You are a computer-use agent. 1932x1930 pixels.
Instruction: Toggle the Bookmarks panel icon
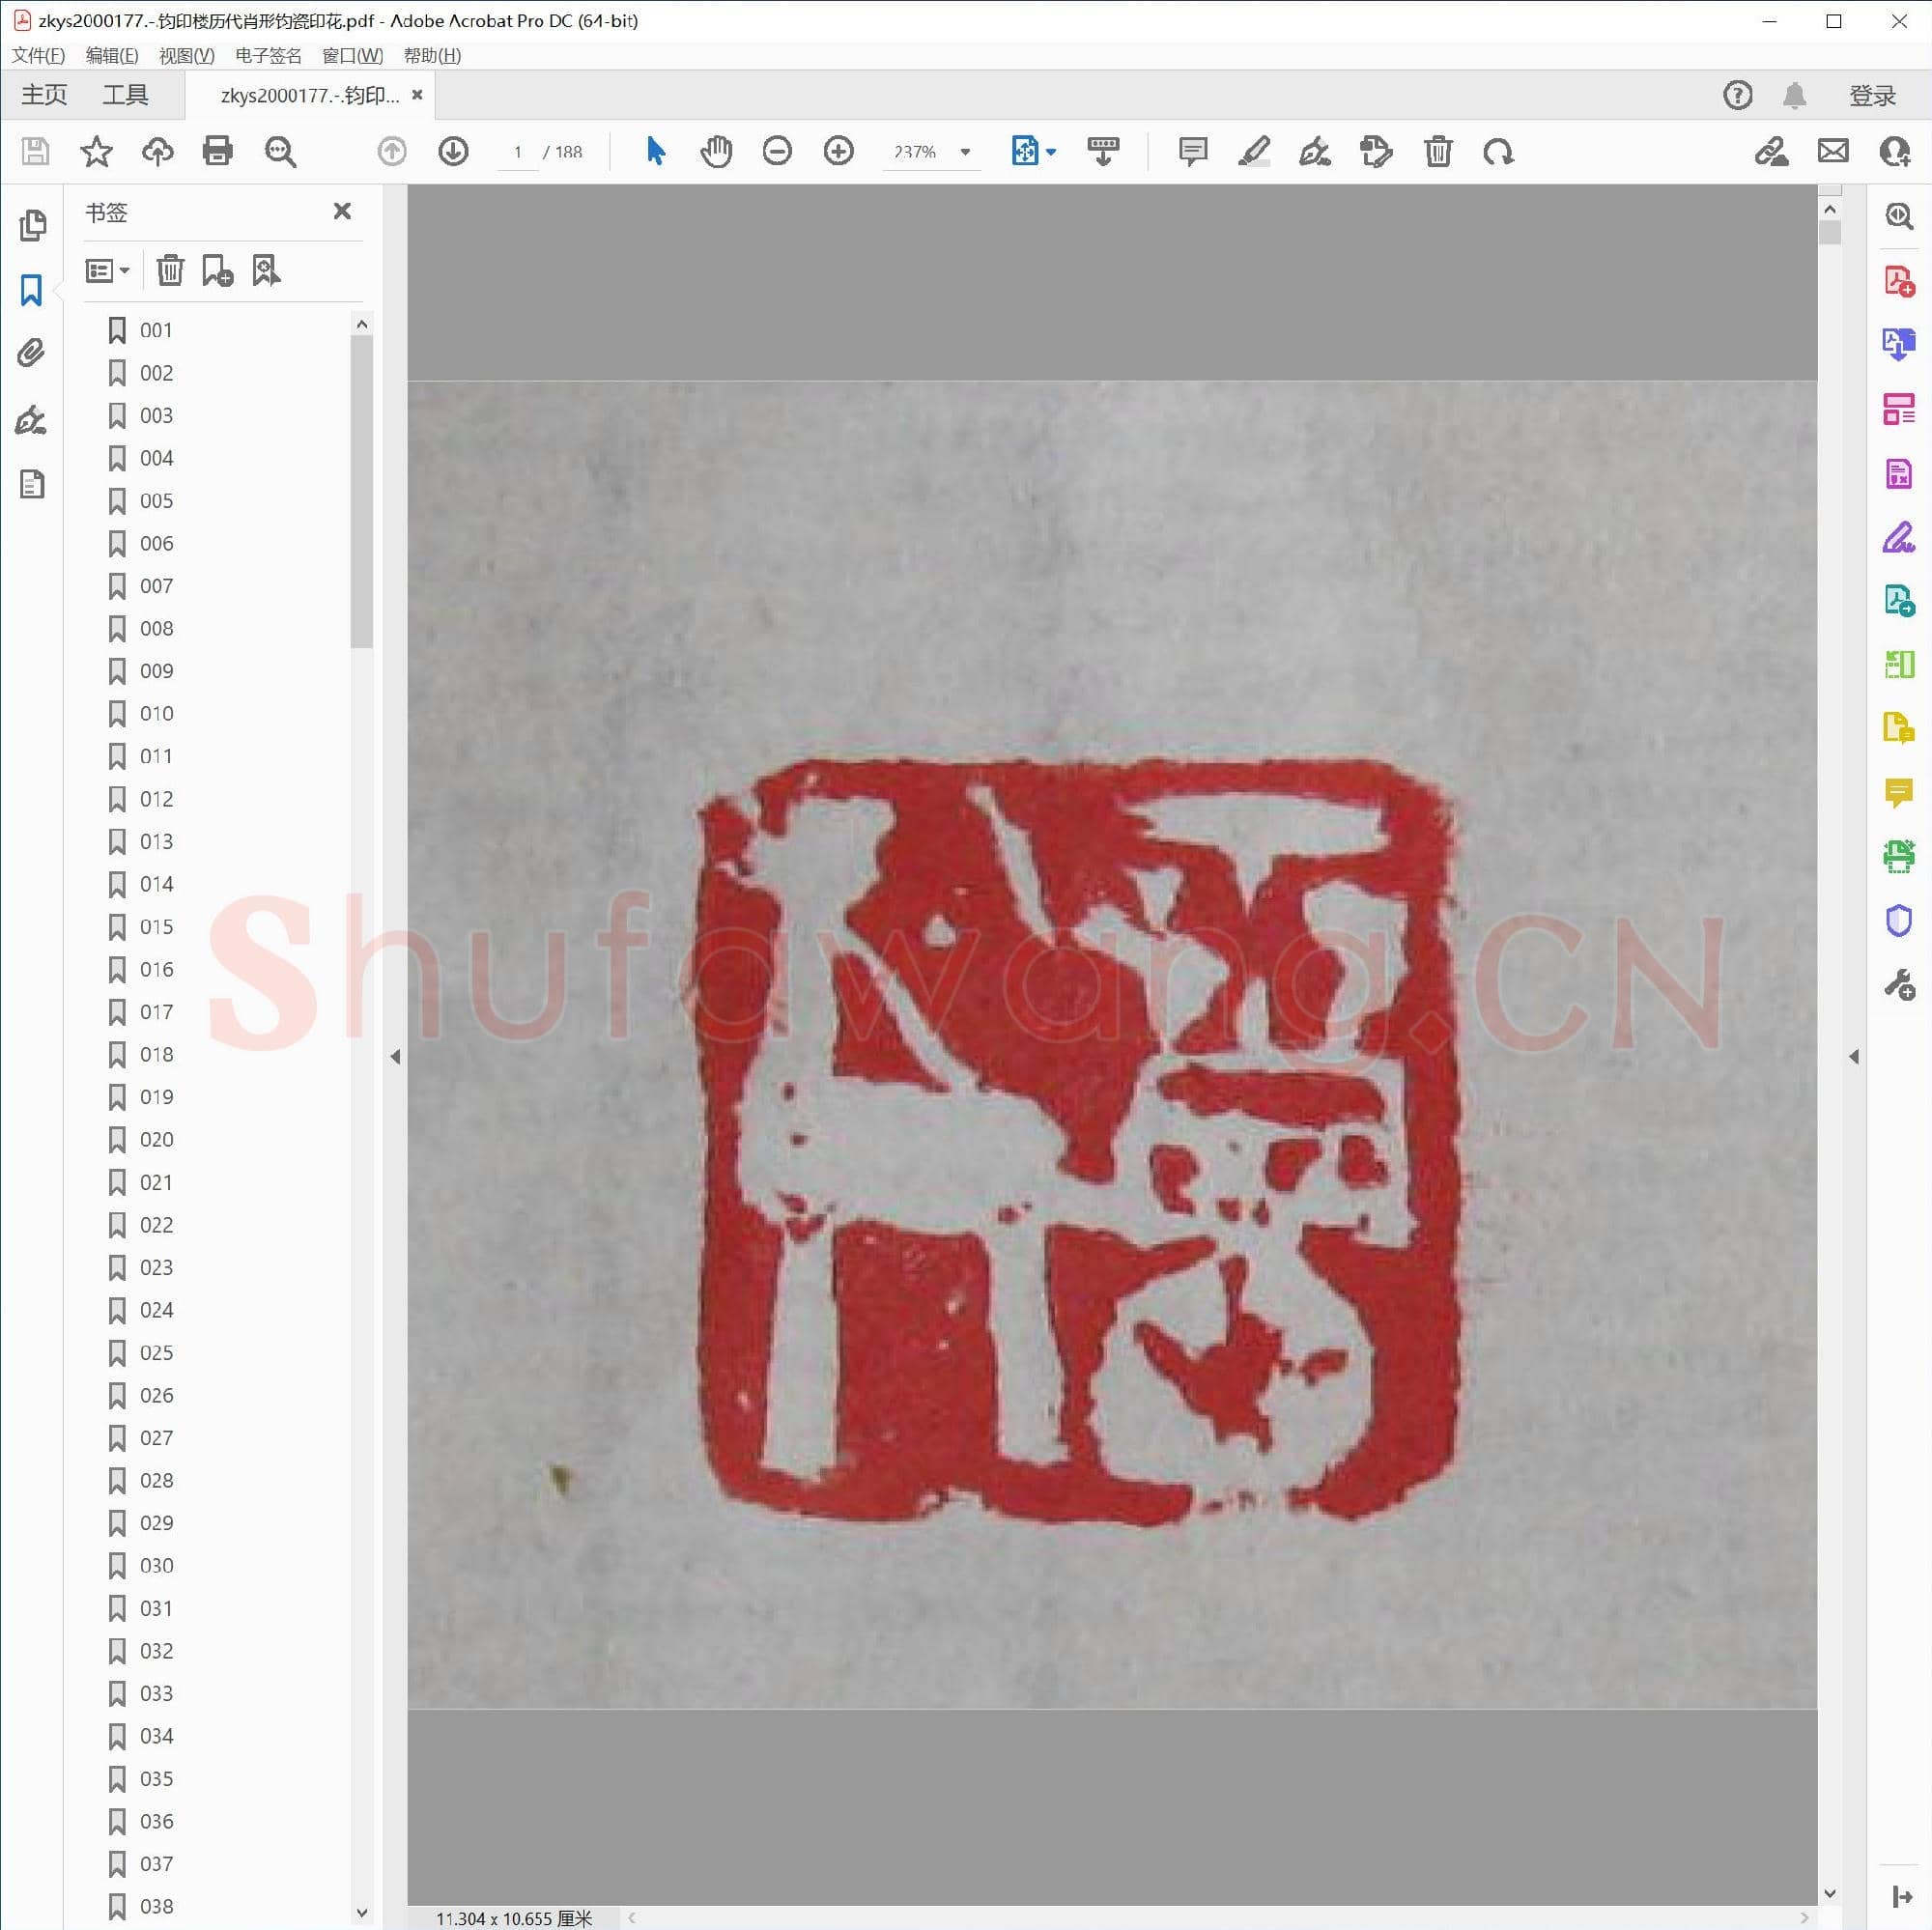31,290
